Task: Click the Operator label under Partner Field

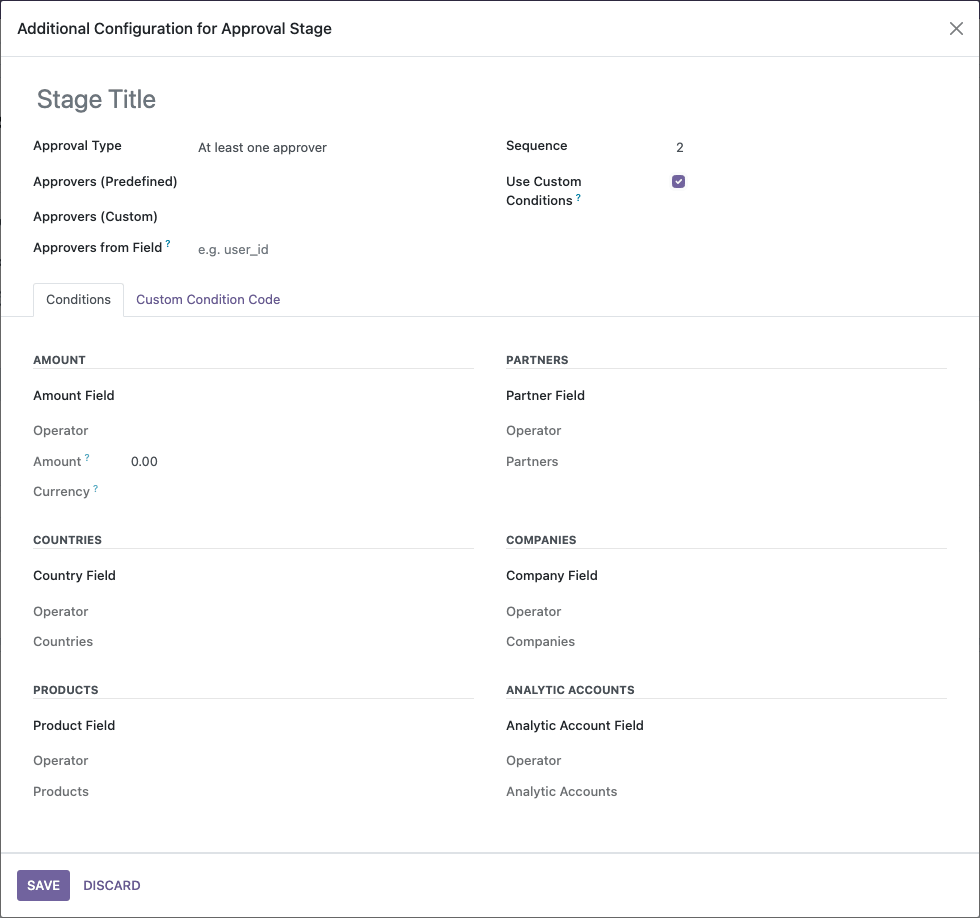Action: pos(533,431)
